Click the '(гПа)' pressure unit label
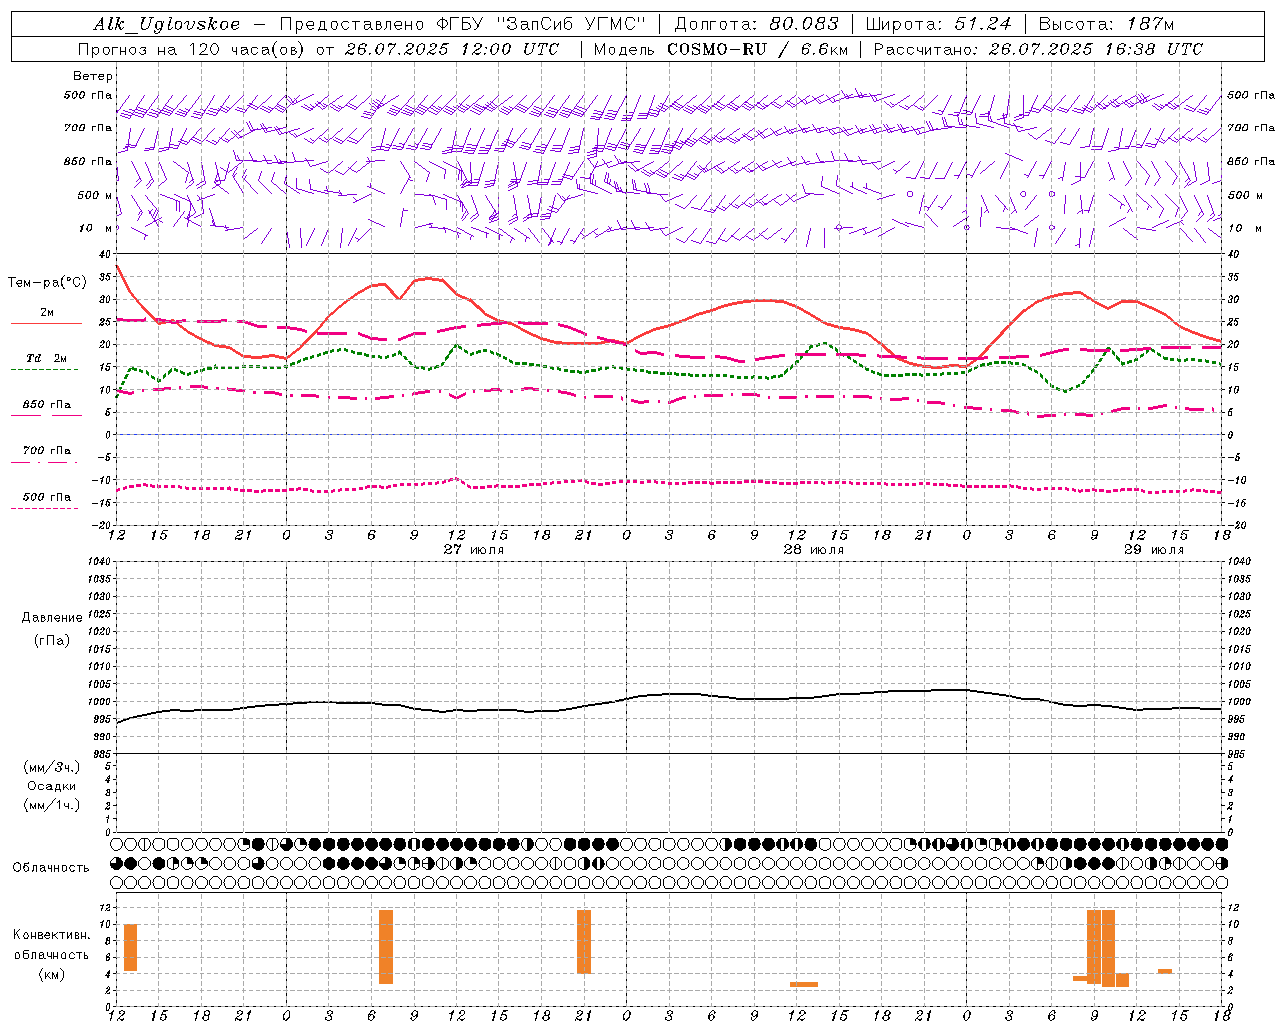This screenshot has width=1280, height=1024. tap(52, 640)
